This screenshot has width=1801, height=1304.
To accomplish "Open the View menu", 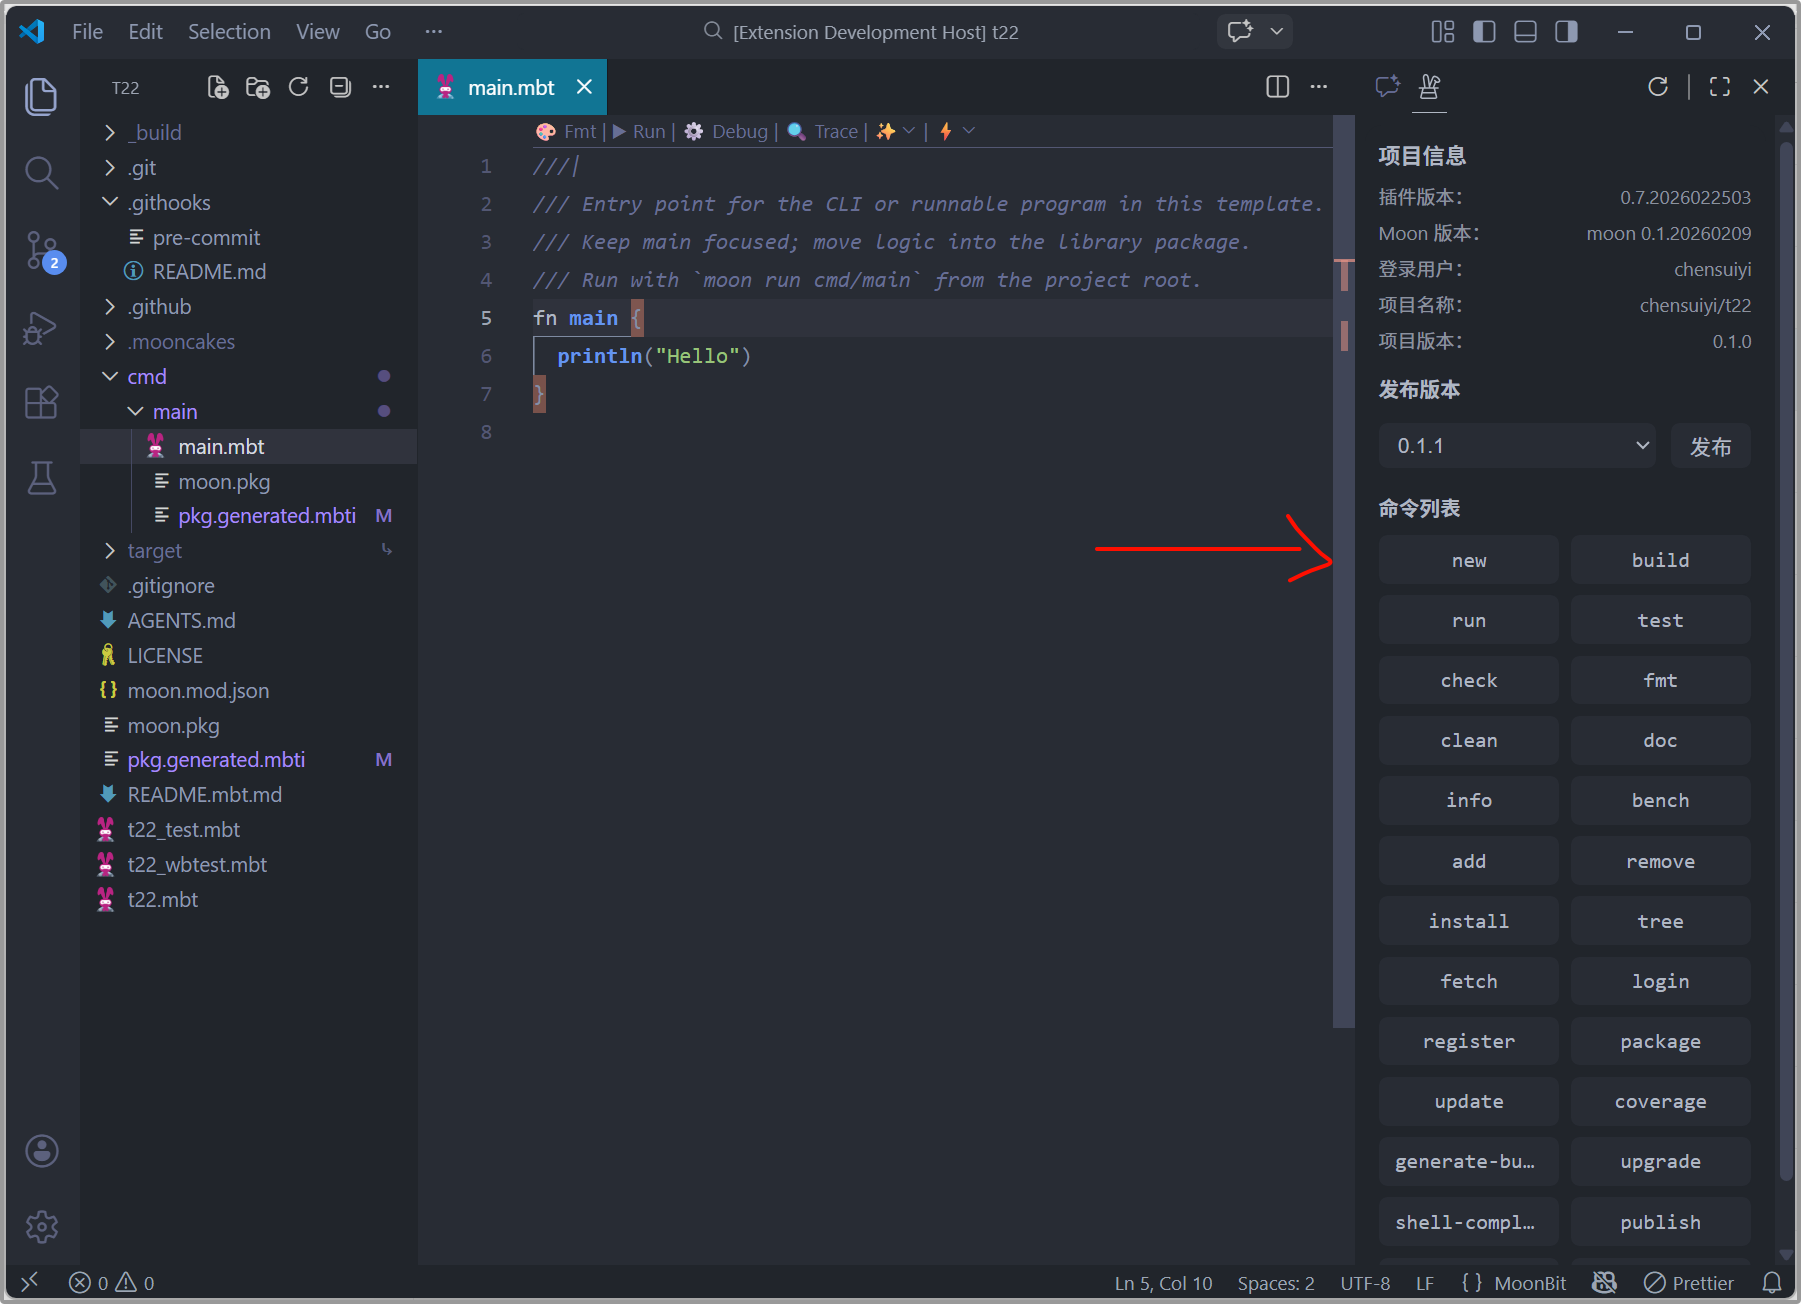I will tap(317, 32).
